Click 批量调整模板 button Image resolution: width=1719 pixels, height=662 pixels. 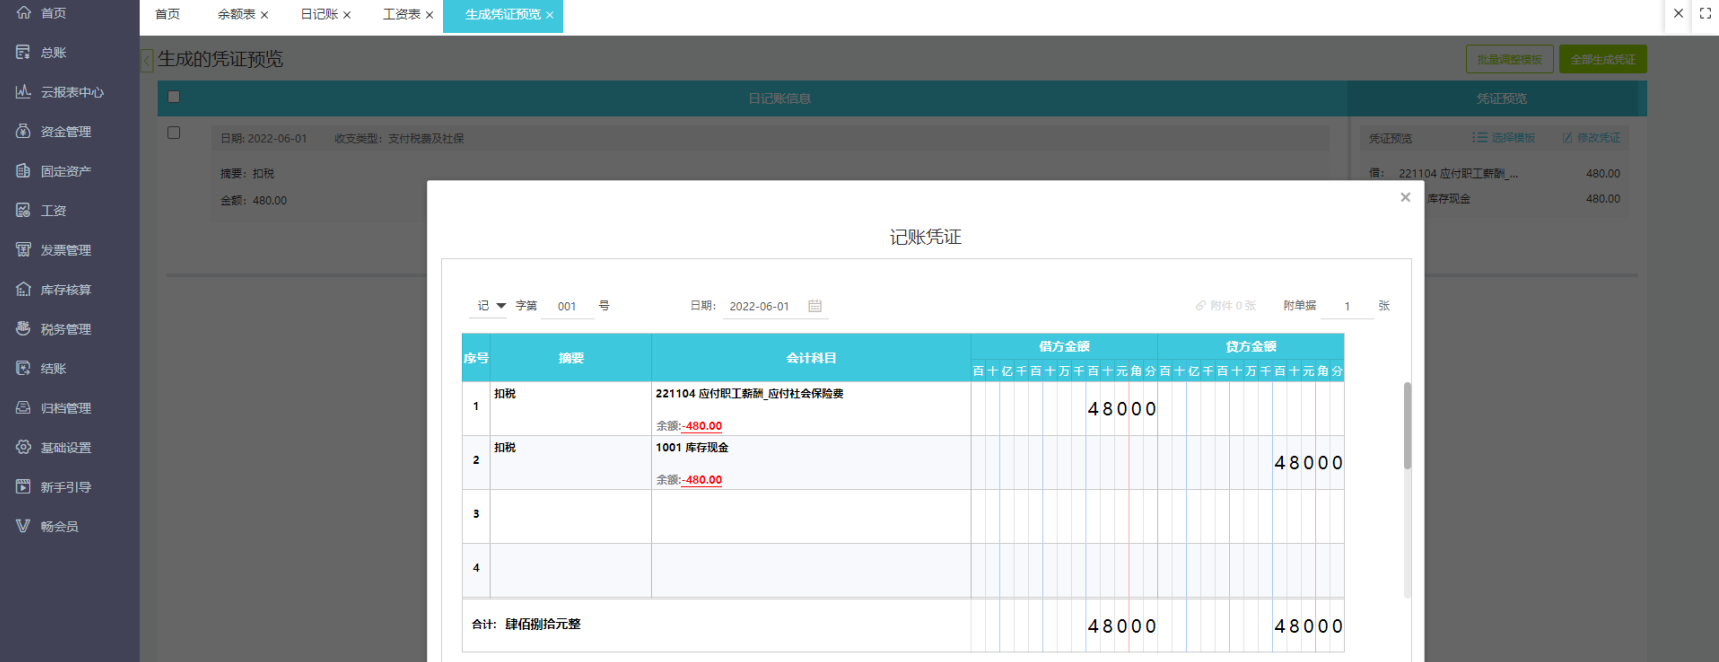(x=1509, y=60)
